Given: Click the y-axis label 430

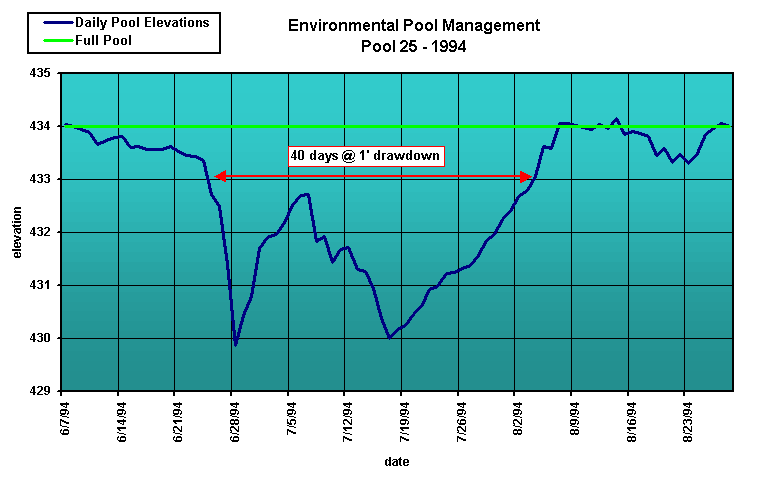Looking at the screenshot, I should pyautogui.click(x=40, y=338).
